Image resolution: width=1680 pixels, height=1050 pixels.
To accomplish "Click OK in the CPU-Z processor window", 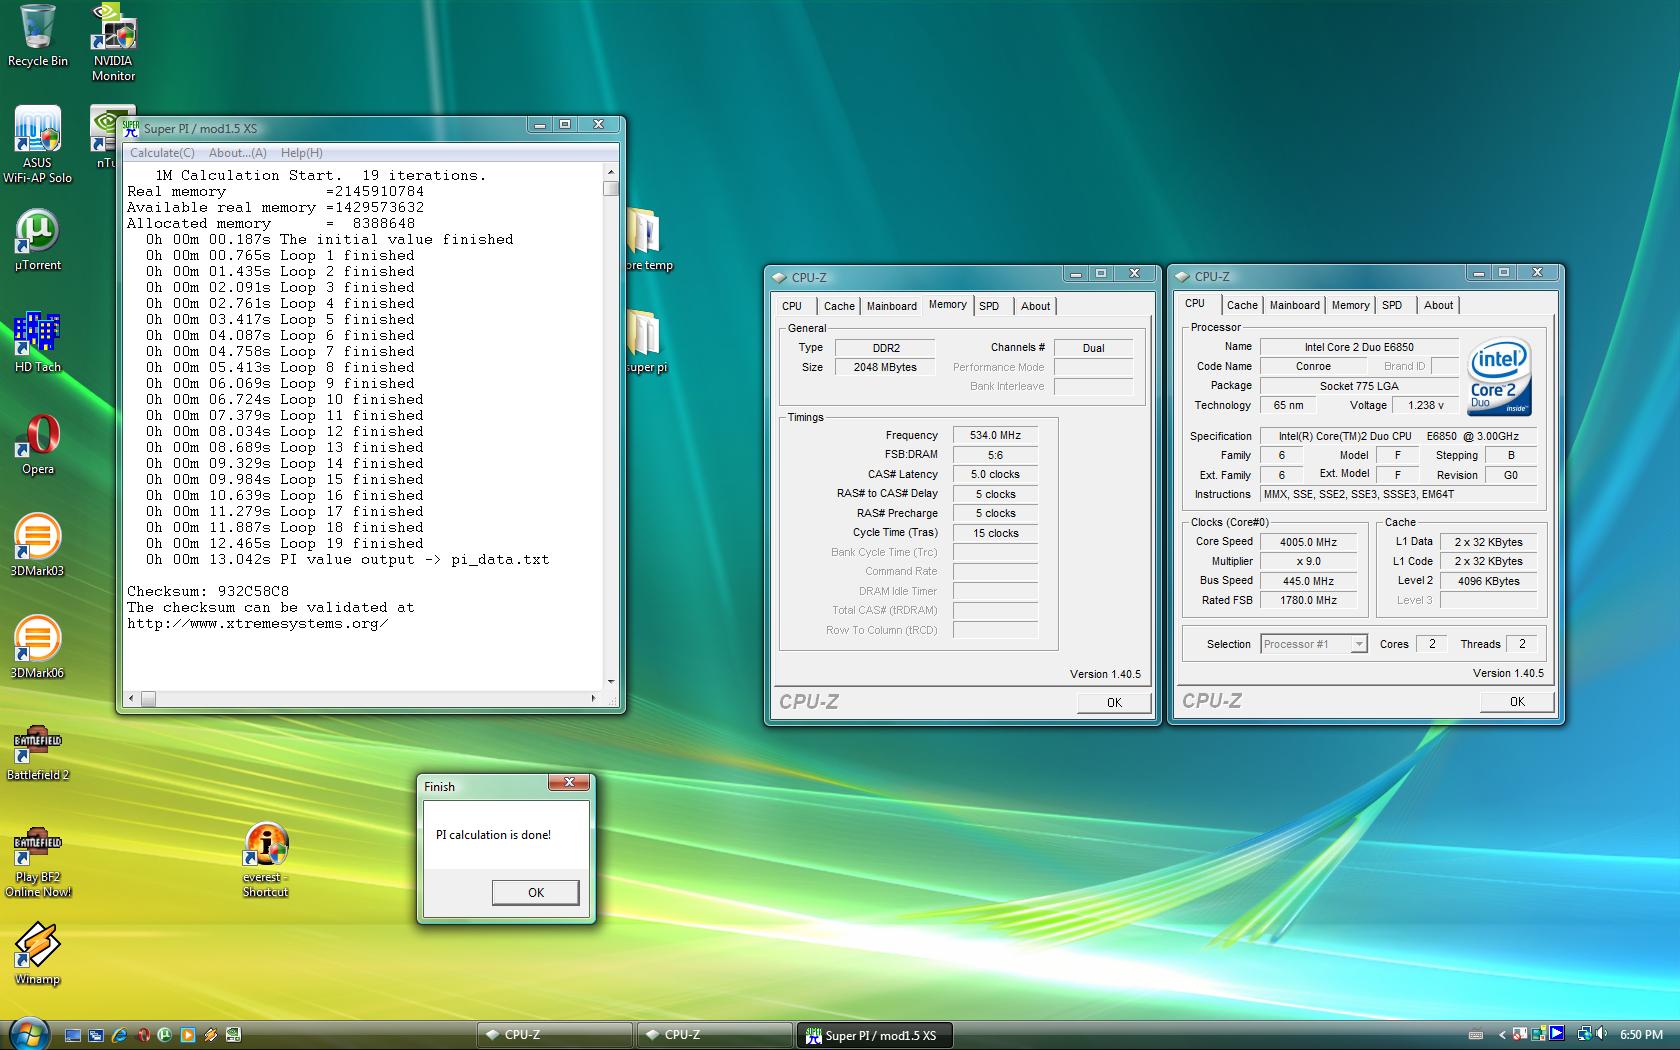I will (1517, 701).
